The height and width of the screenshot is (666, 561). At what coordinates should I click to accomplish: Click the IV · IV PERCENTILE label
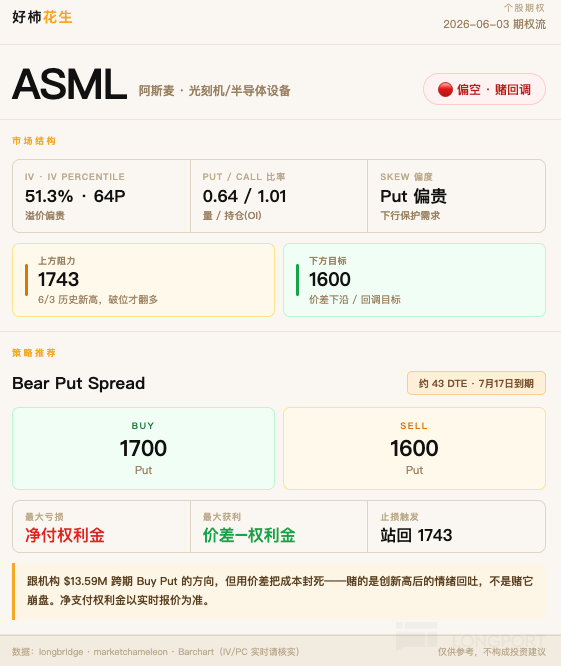75,177
